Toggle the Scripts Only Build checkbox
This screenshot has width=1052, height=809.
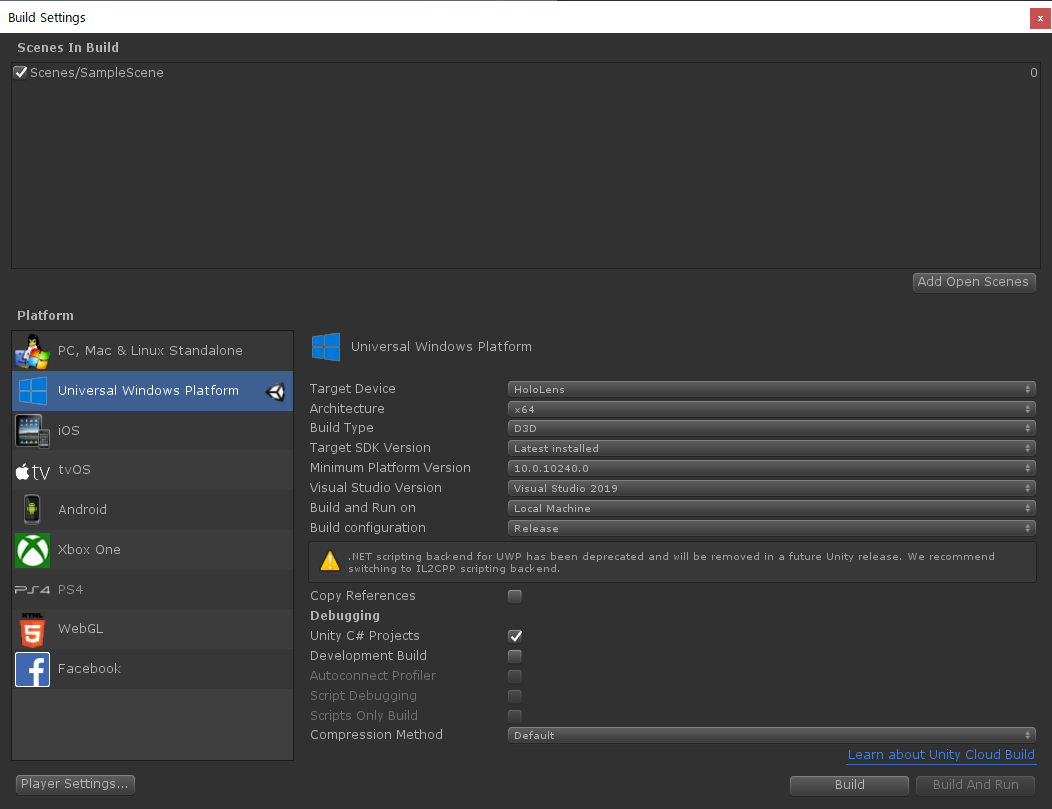(x=515, y=716)
